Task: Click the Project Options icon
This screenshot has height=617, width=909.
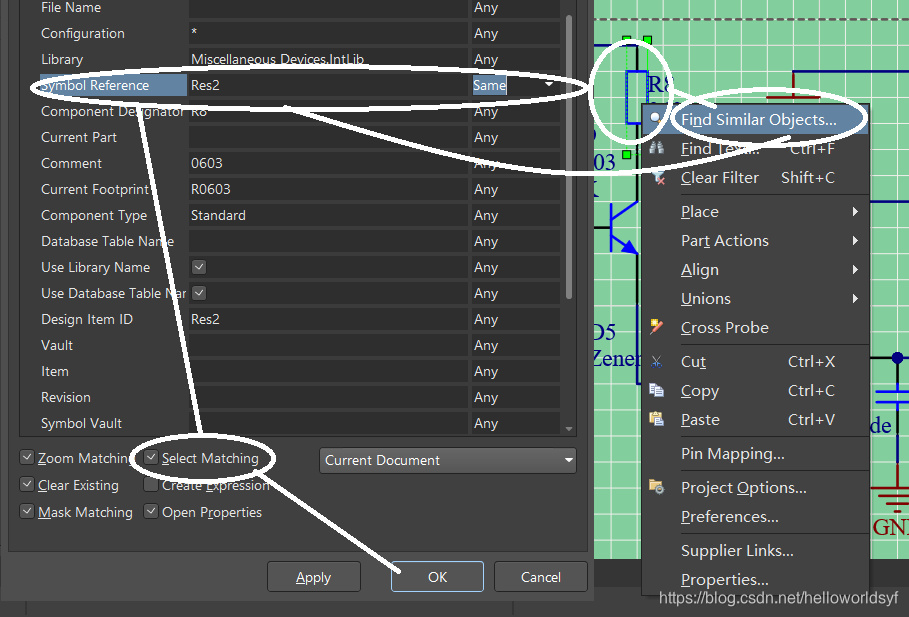Action: [657, 487]
